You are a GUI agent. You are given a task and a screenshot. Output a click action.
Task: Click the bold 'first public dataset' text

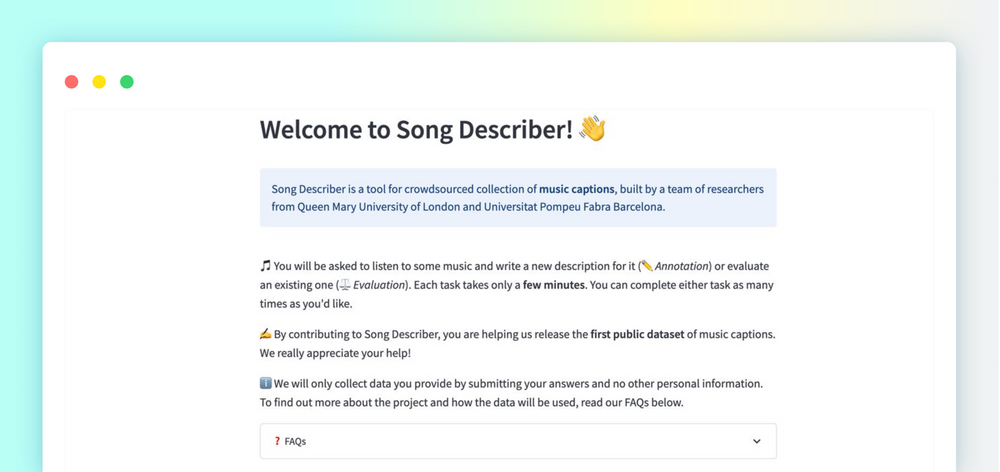coord(637,334)
